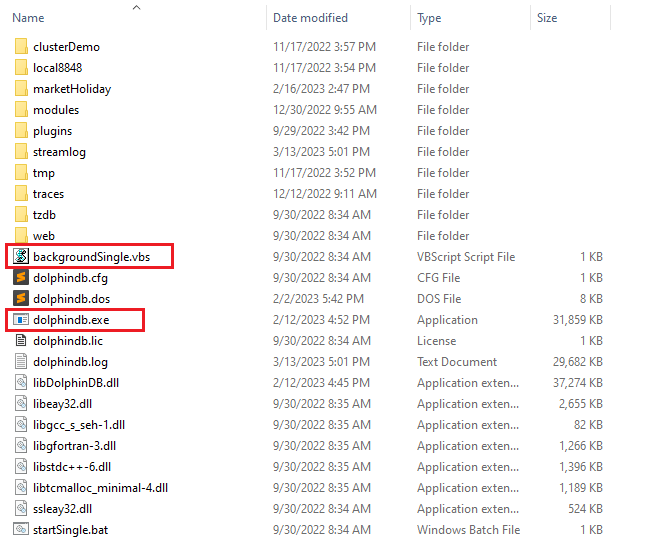Select the web folder icon
Viewport: 645px width, 544px height.
21,236
